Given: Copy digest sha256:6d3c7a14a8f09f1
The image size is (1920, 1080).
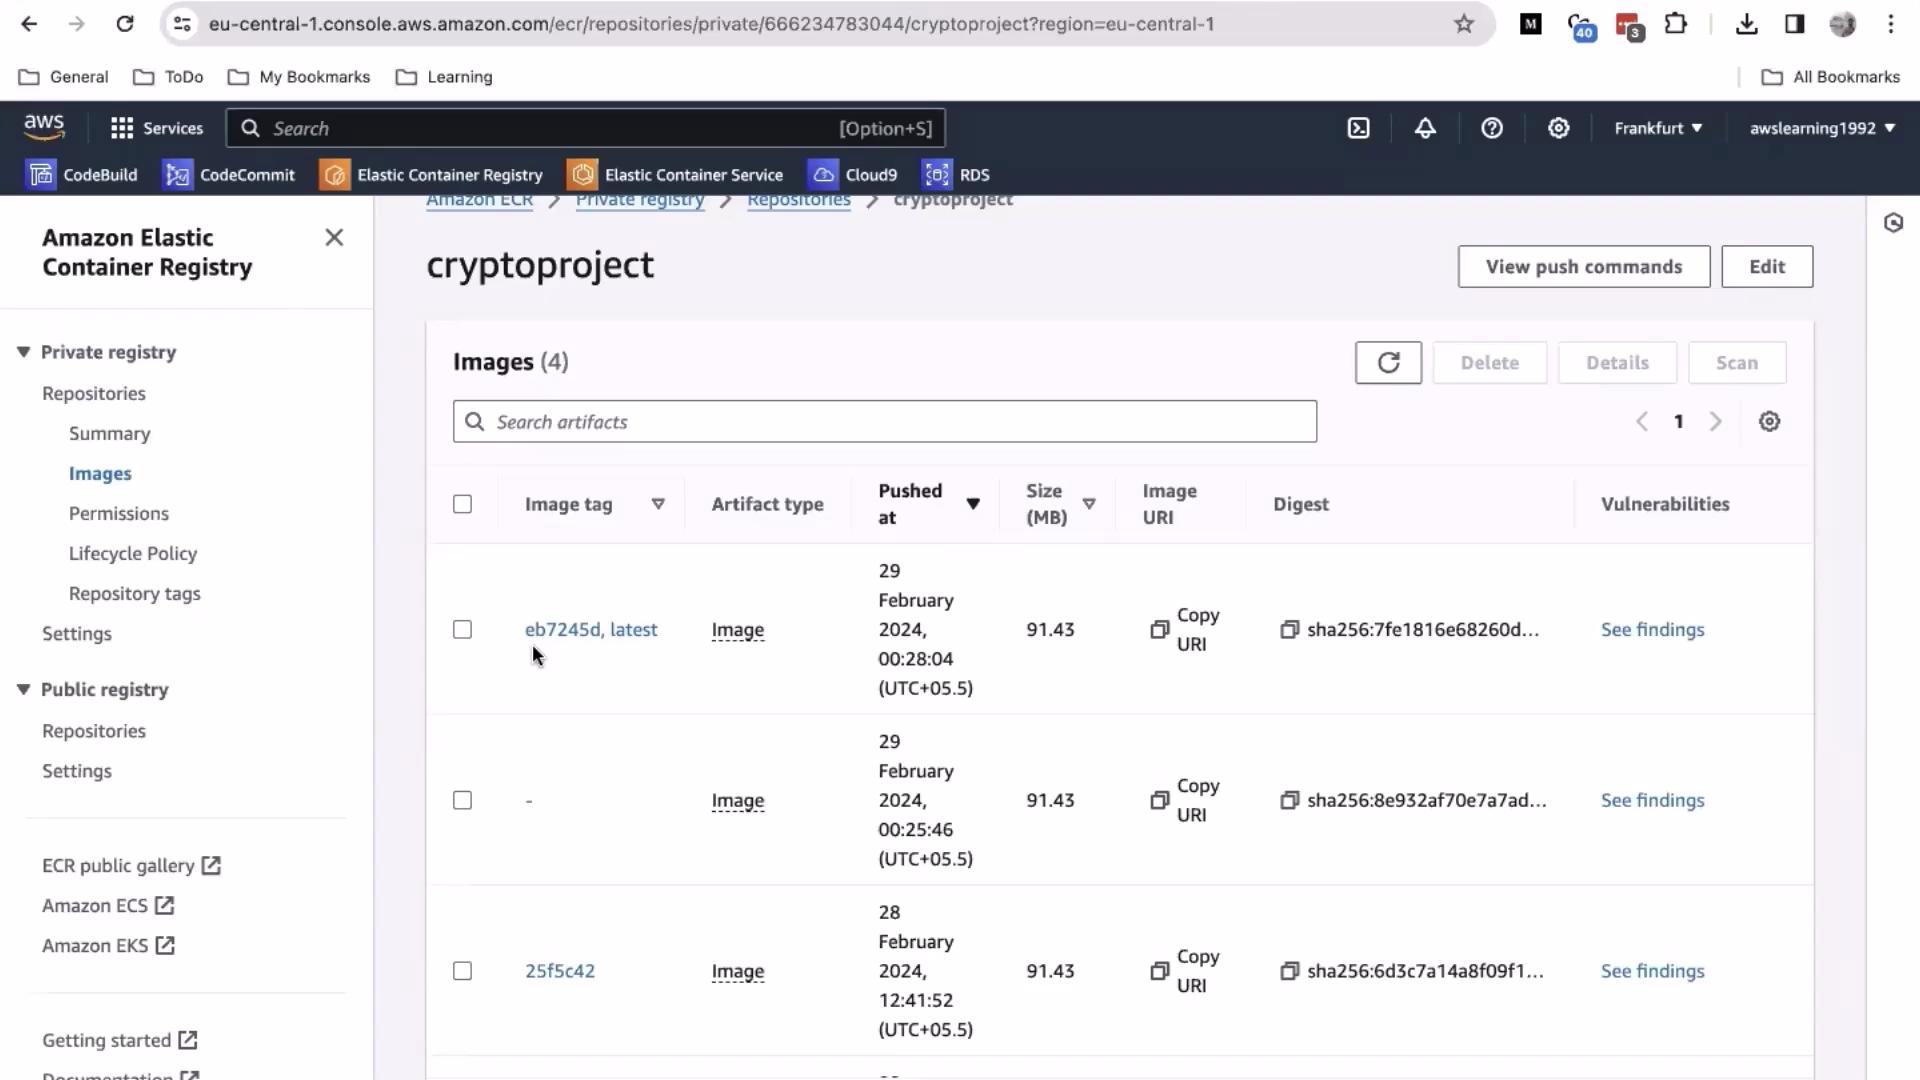Looking at the screenshot, I should [1289, 971].
